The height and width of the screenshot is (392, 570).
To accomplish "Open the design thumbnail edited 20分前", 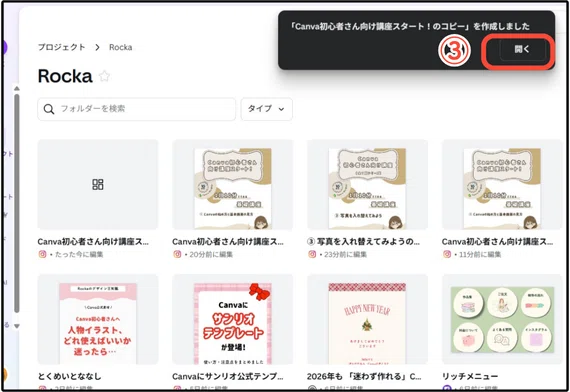I will (233, 184).
